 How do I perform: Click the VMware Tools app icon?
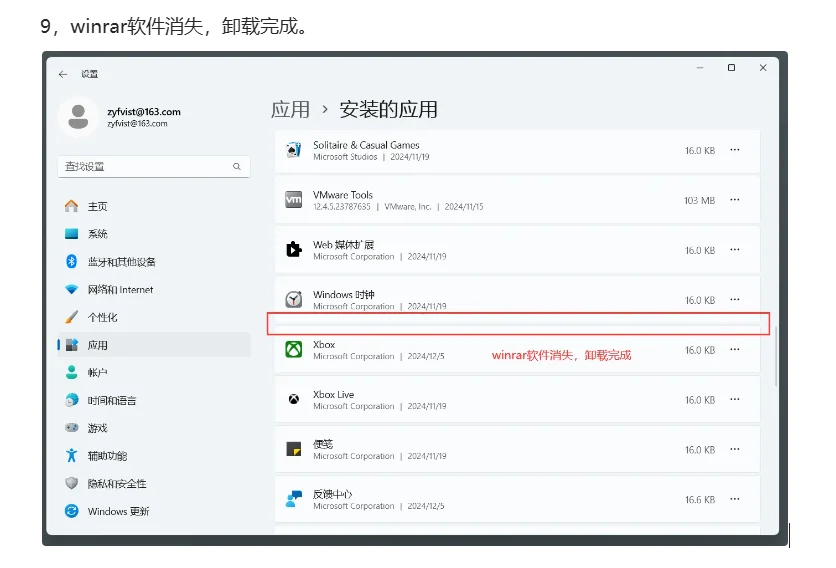pos(294,200)
